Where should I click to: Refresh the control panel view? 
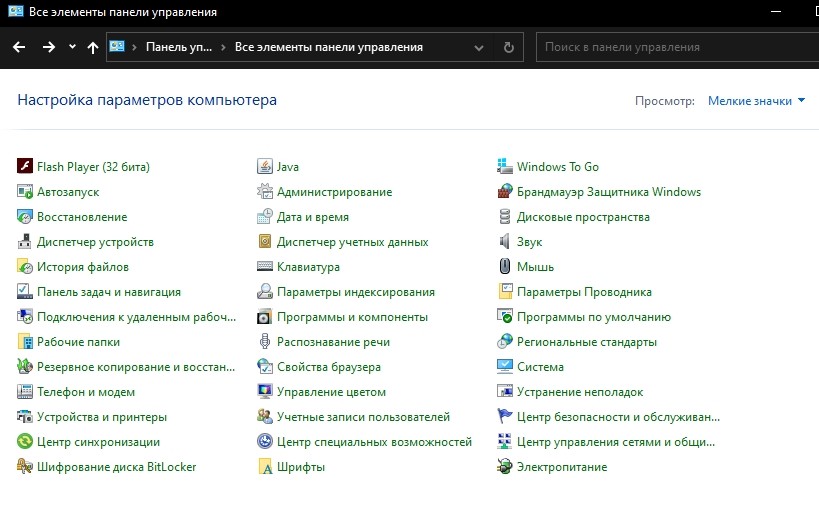tap(508, 47)
